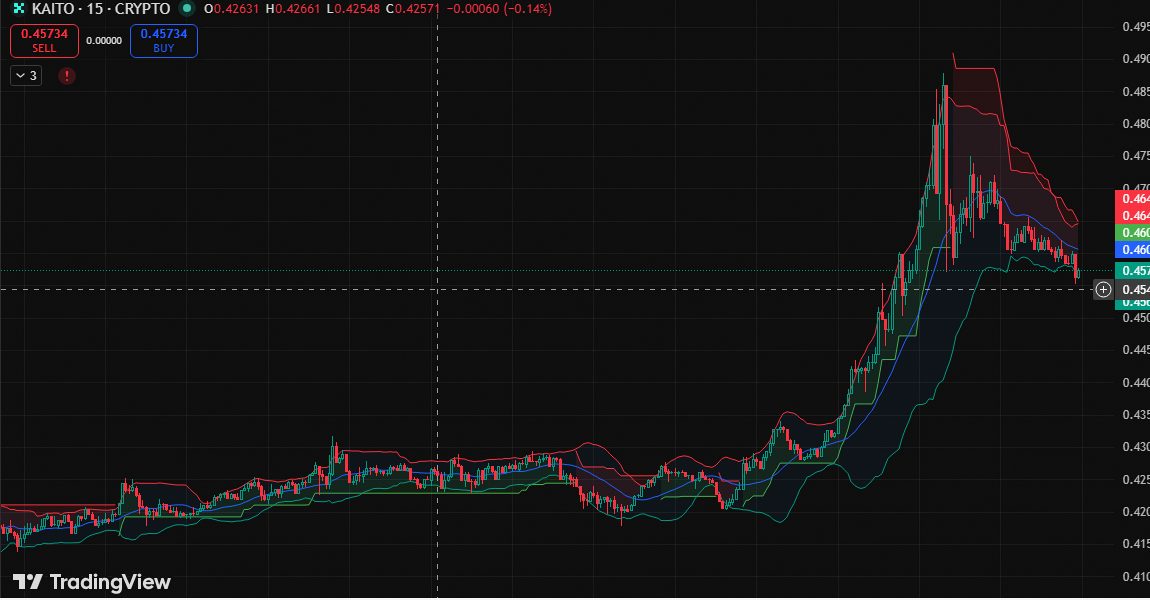Click the blue 0.45734 BUY button

click(164, 41)
